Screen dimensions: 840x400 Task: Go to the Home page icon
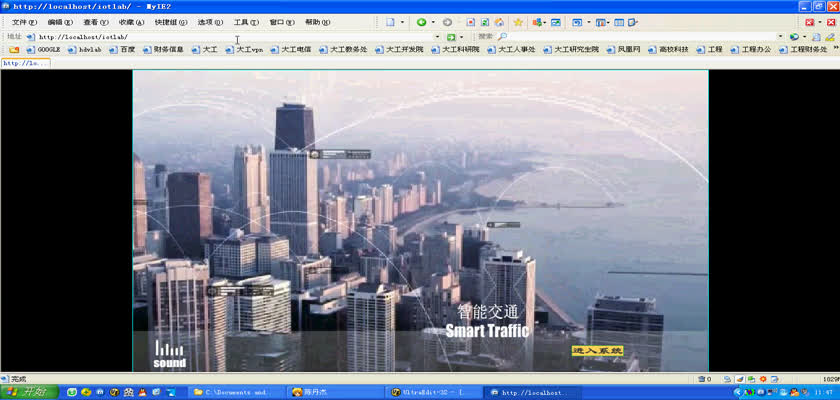tap(499, 22)
